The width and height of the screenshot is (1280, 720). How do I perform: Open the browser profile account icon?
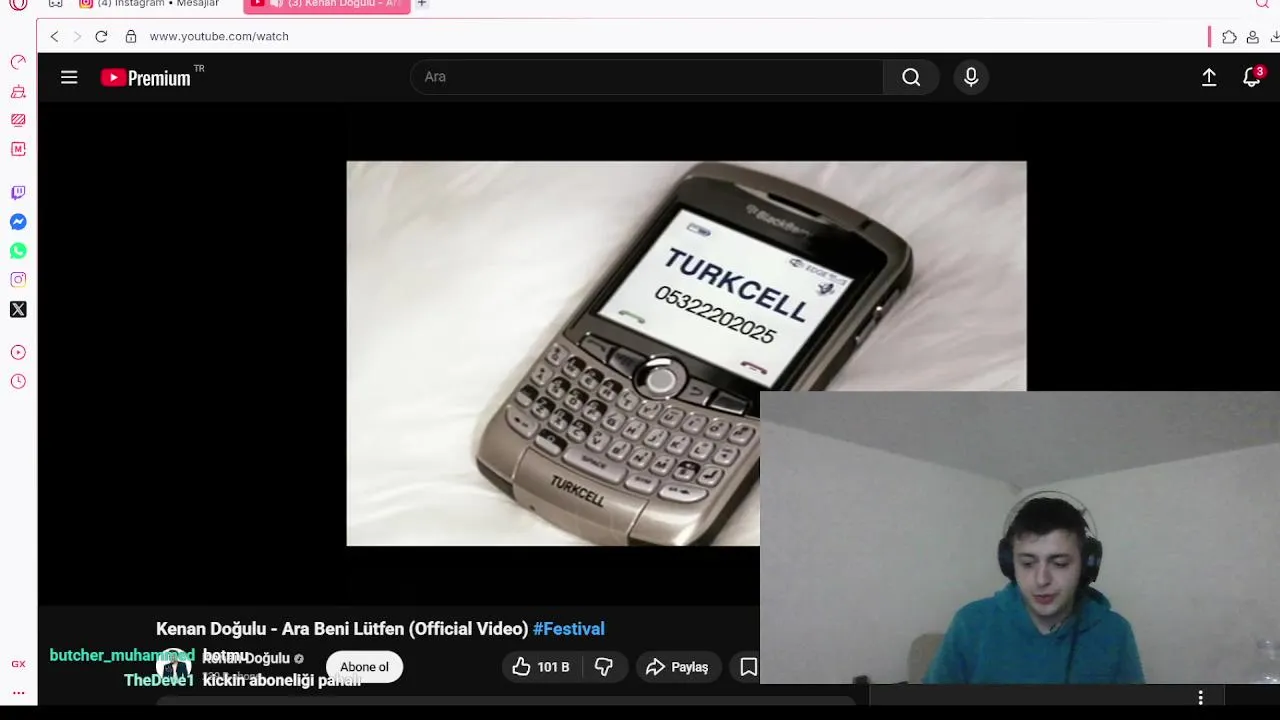[x=1252, y=37]
